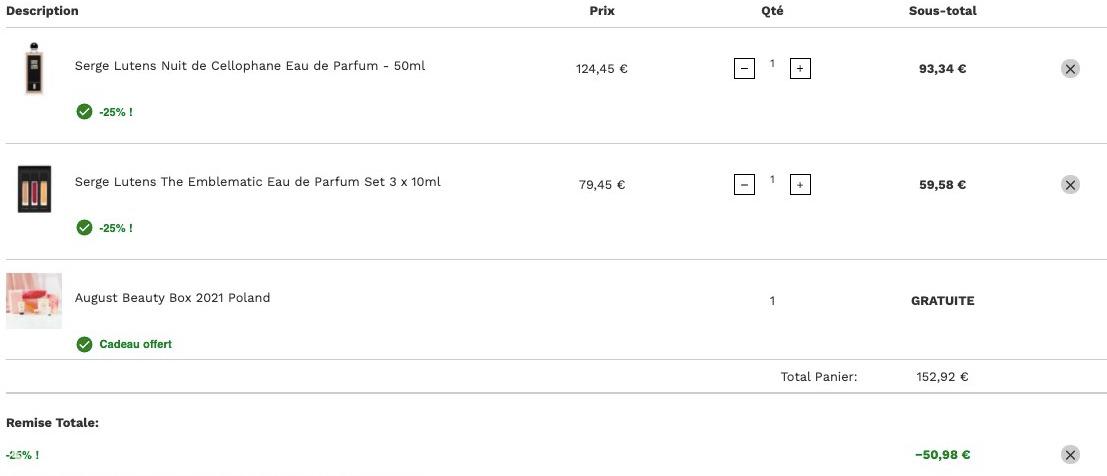Decrease quantity of Emblematic Set
The height and width of the screenshot is (476, 1107).
[744, 184]
